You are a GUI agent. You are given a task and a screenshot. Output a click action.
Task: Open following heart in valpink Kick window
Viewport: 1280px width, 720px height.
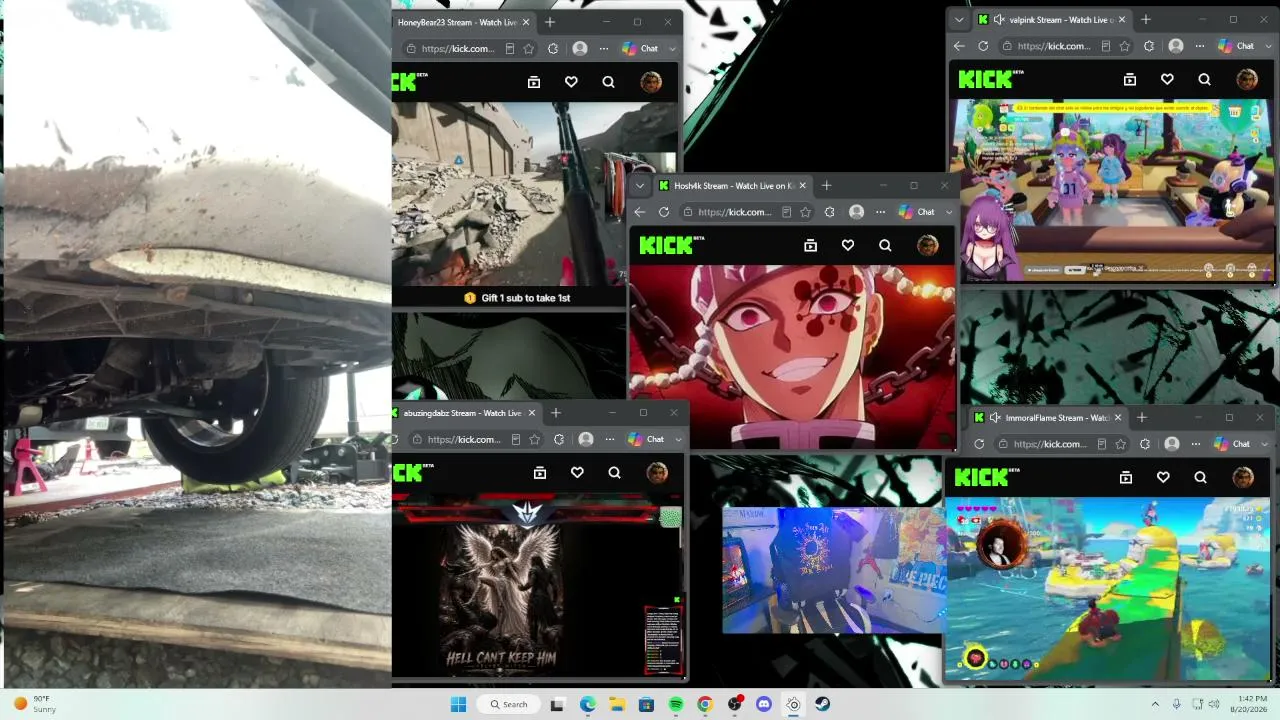click(x=1167, y=79)
